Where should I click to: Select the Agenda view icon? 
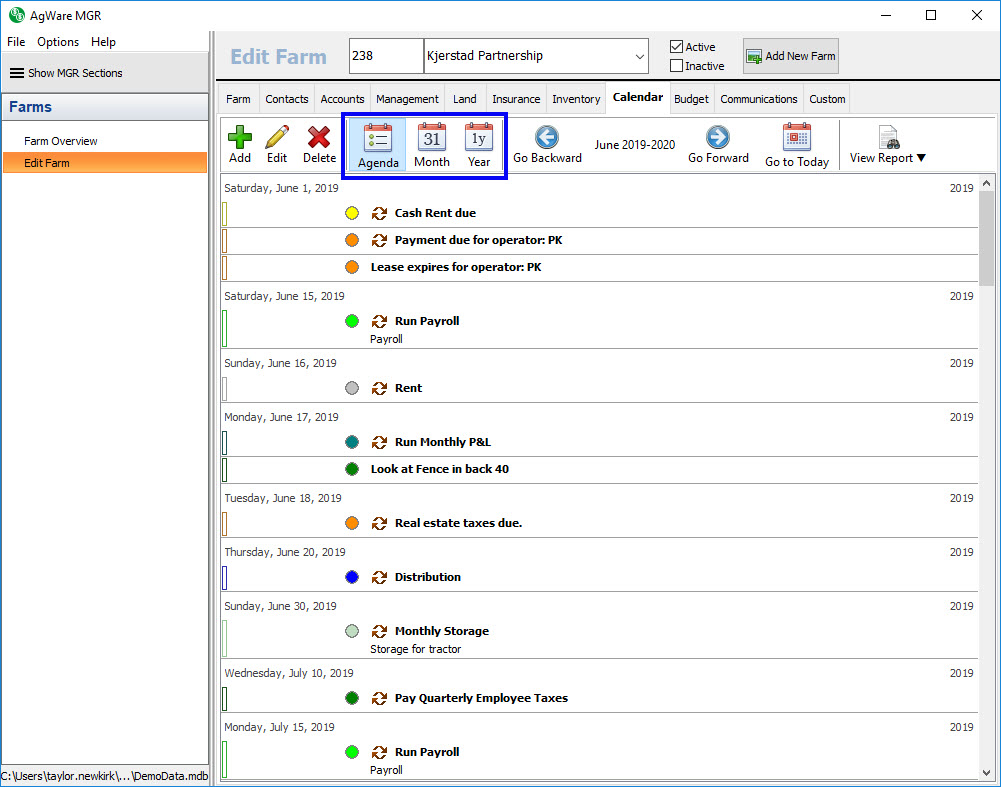(x=378, y=138)
